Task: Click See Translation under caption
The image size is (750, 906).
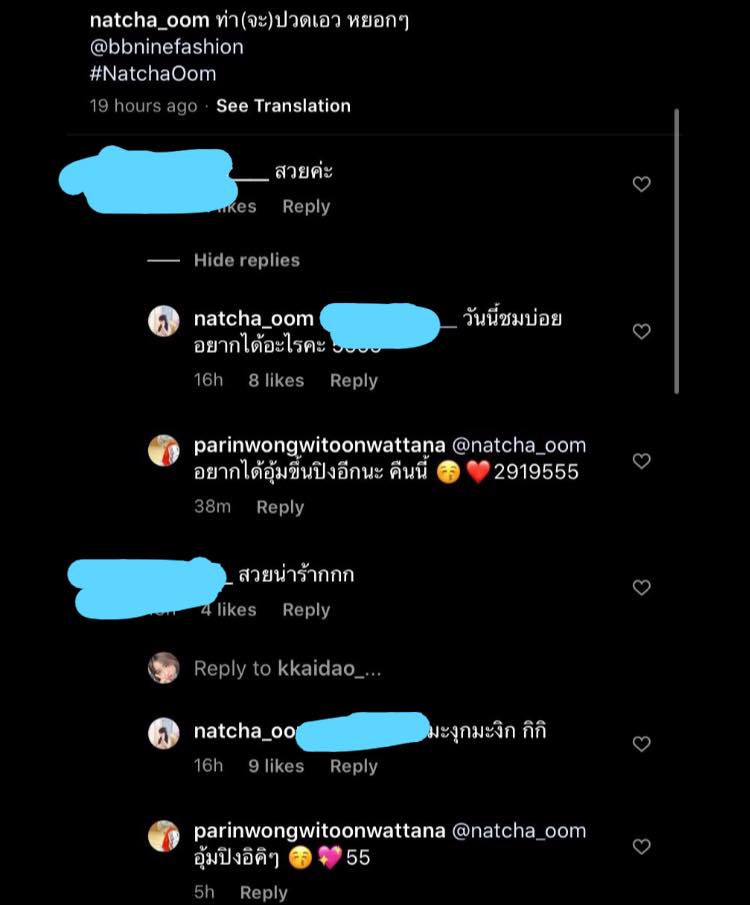Action: 283,106
